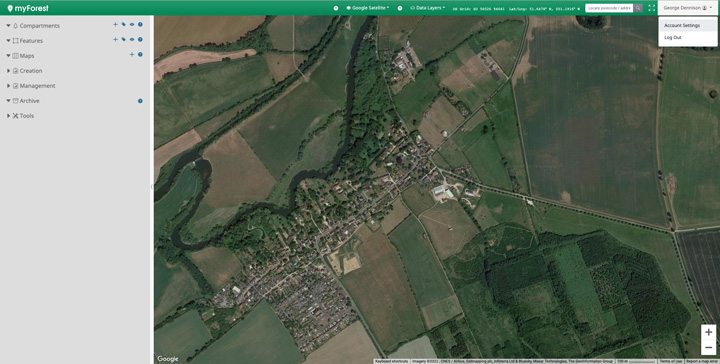Toggle Features visibility eye icon
The width and height of the screenshot is (720, 364).
coord(132,40)
